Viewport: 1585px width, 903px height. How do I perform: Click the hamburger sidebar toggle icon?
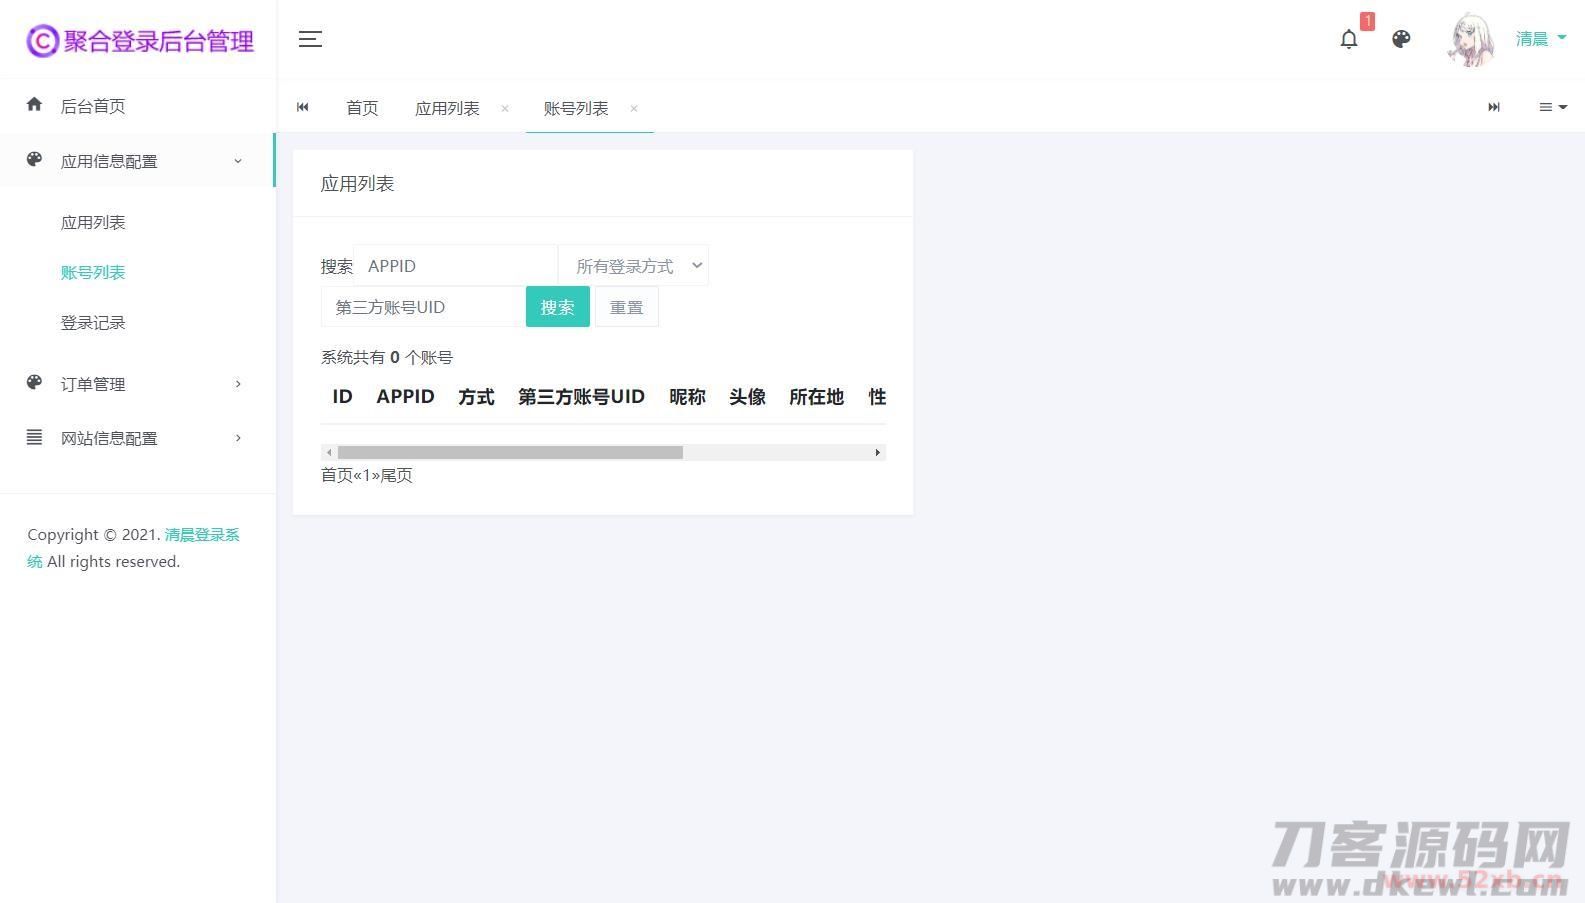(x=310, y=39)
